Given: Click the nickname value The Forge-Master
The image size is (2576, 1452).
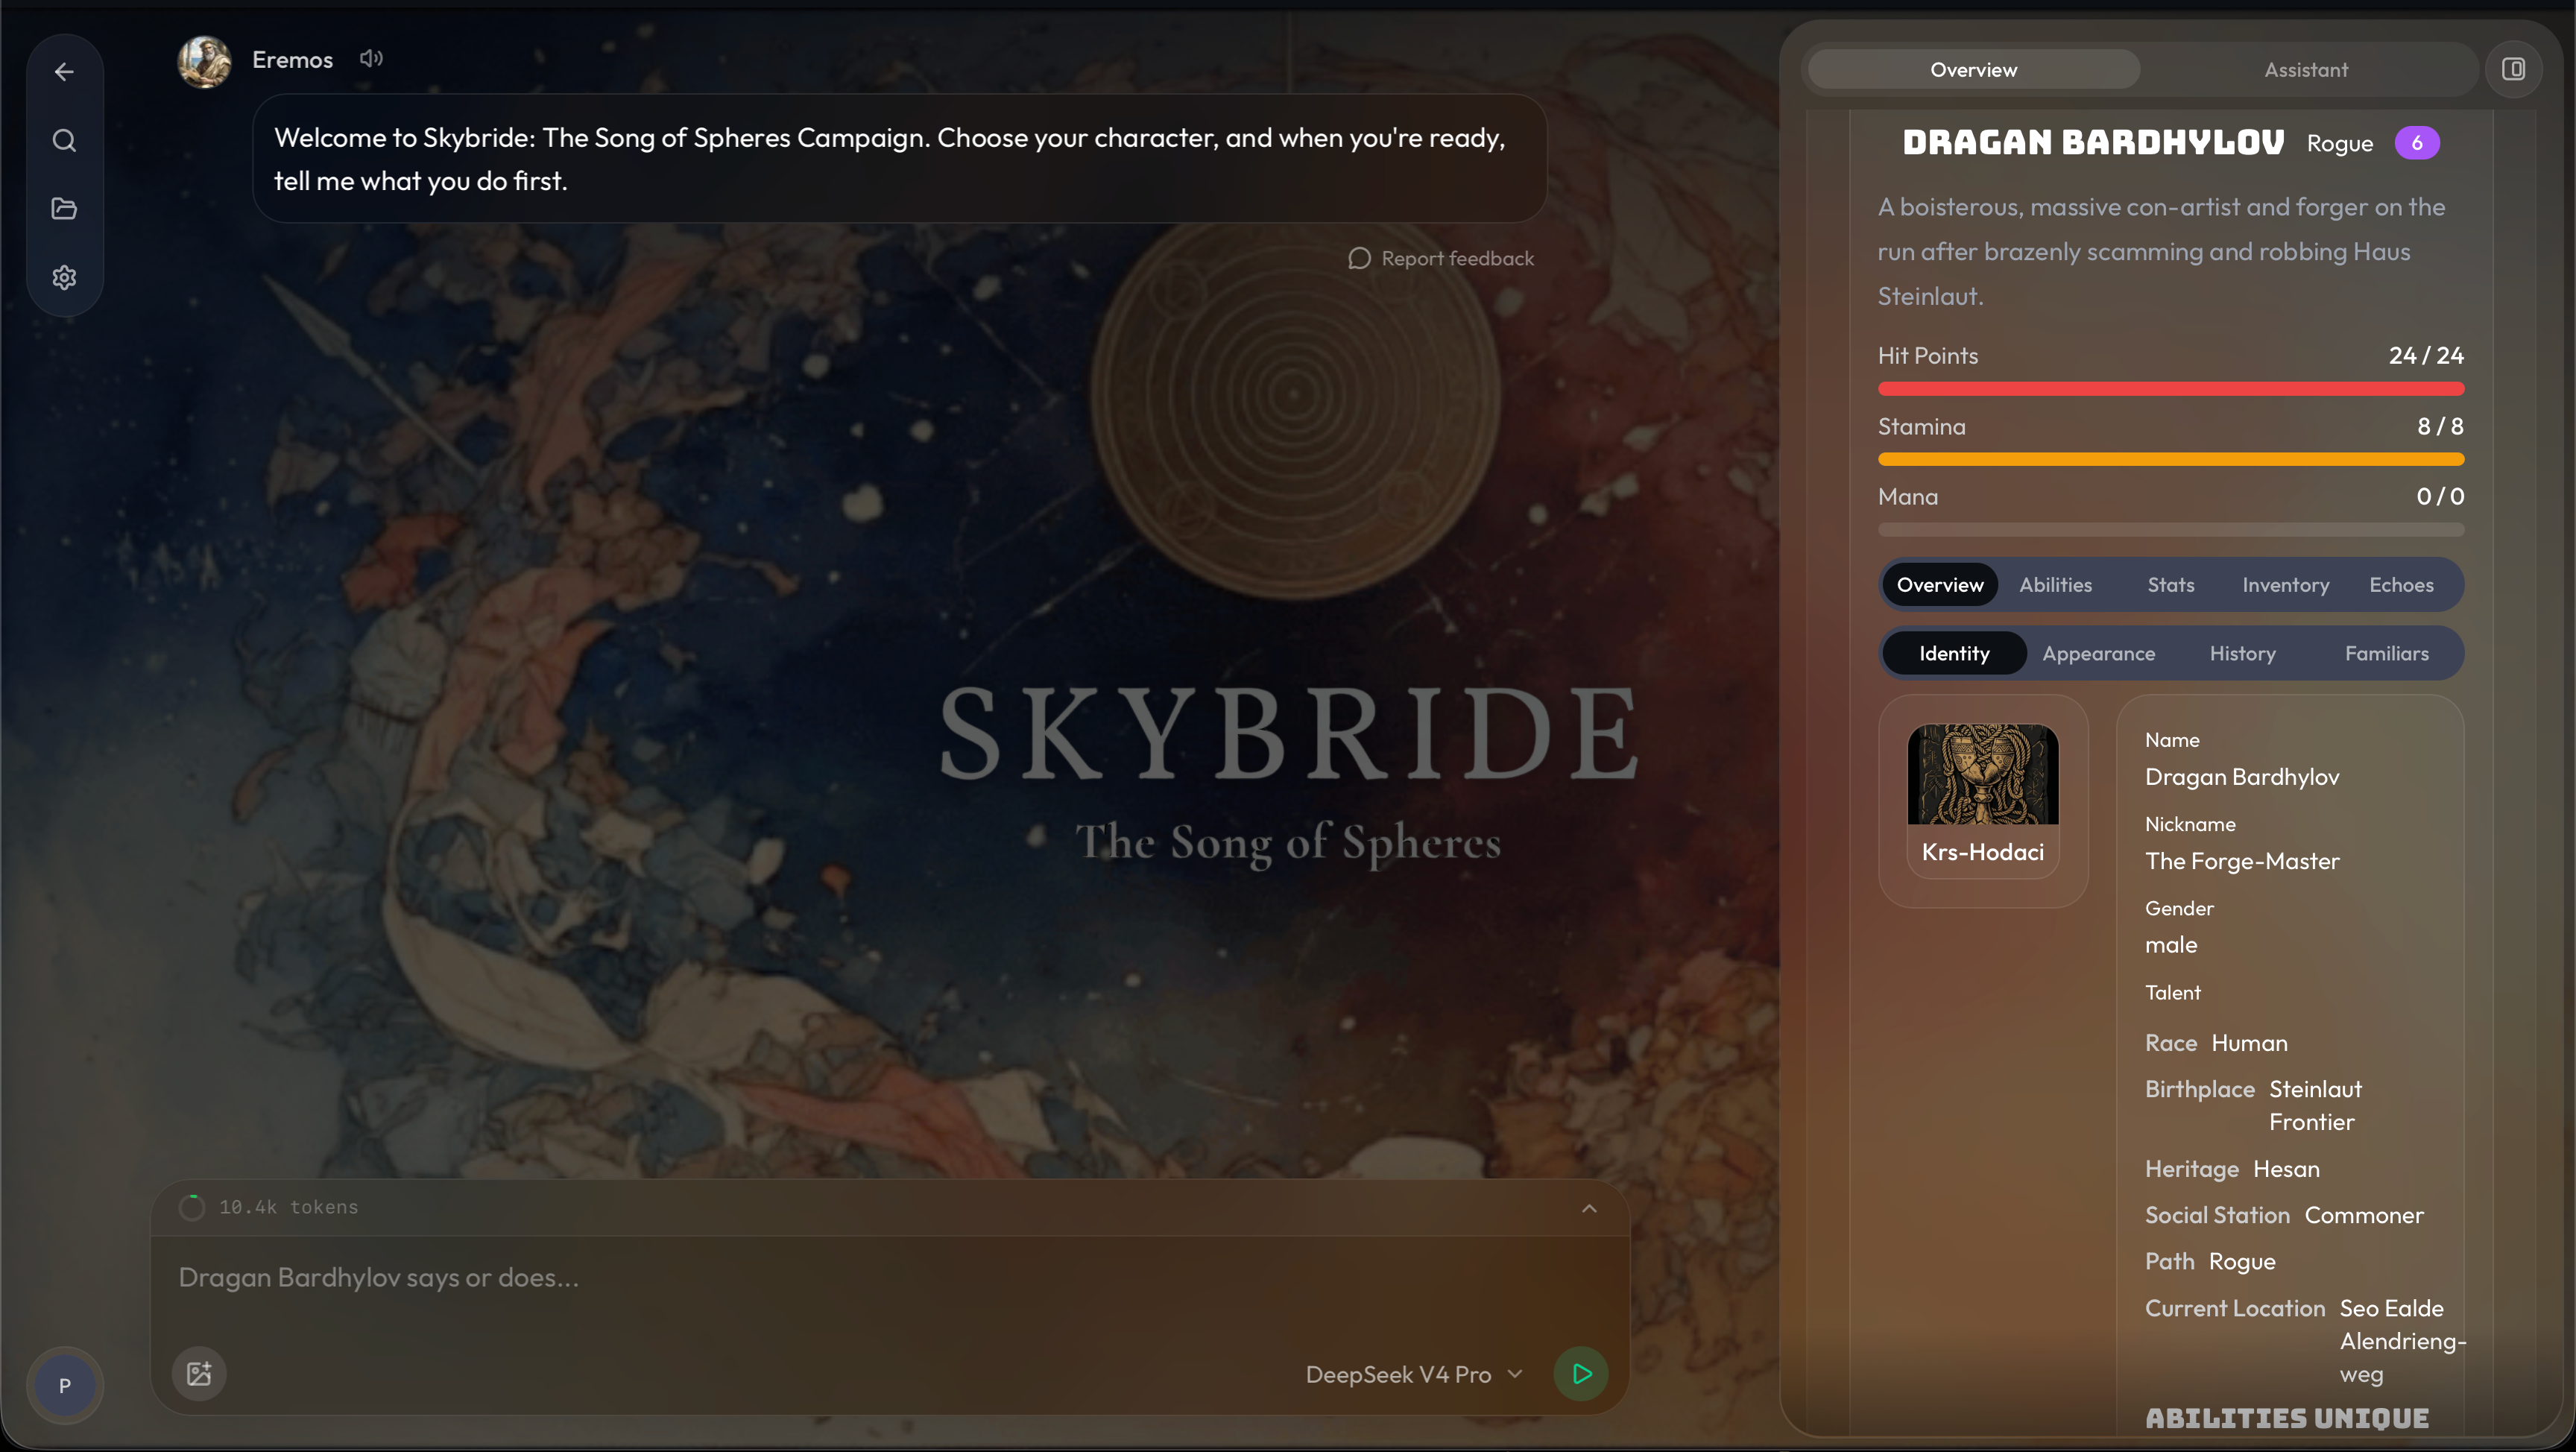Looking at the screenshot, I should coord(2242,861).
